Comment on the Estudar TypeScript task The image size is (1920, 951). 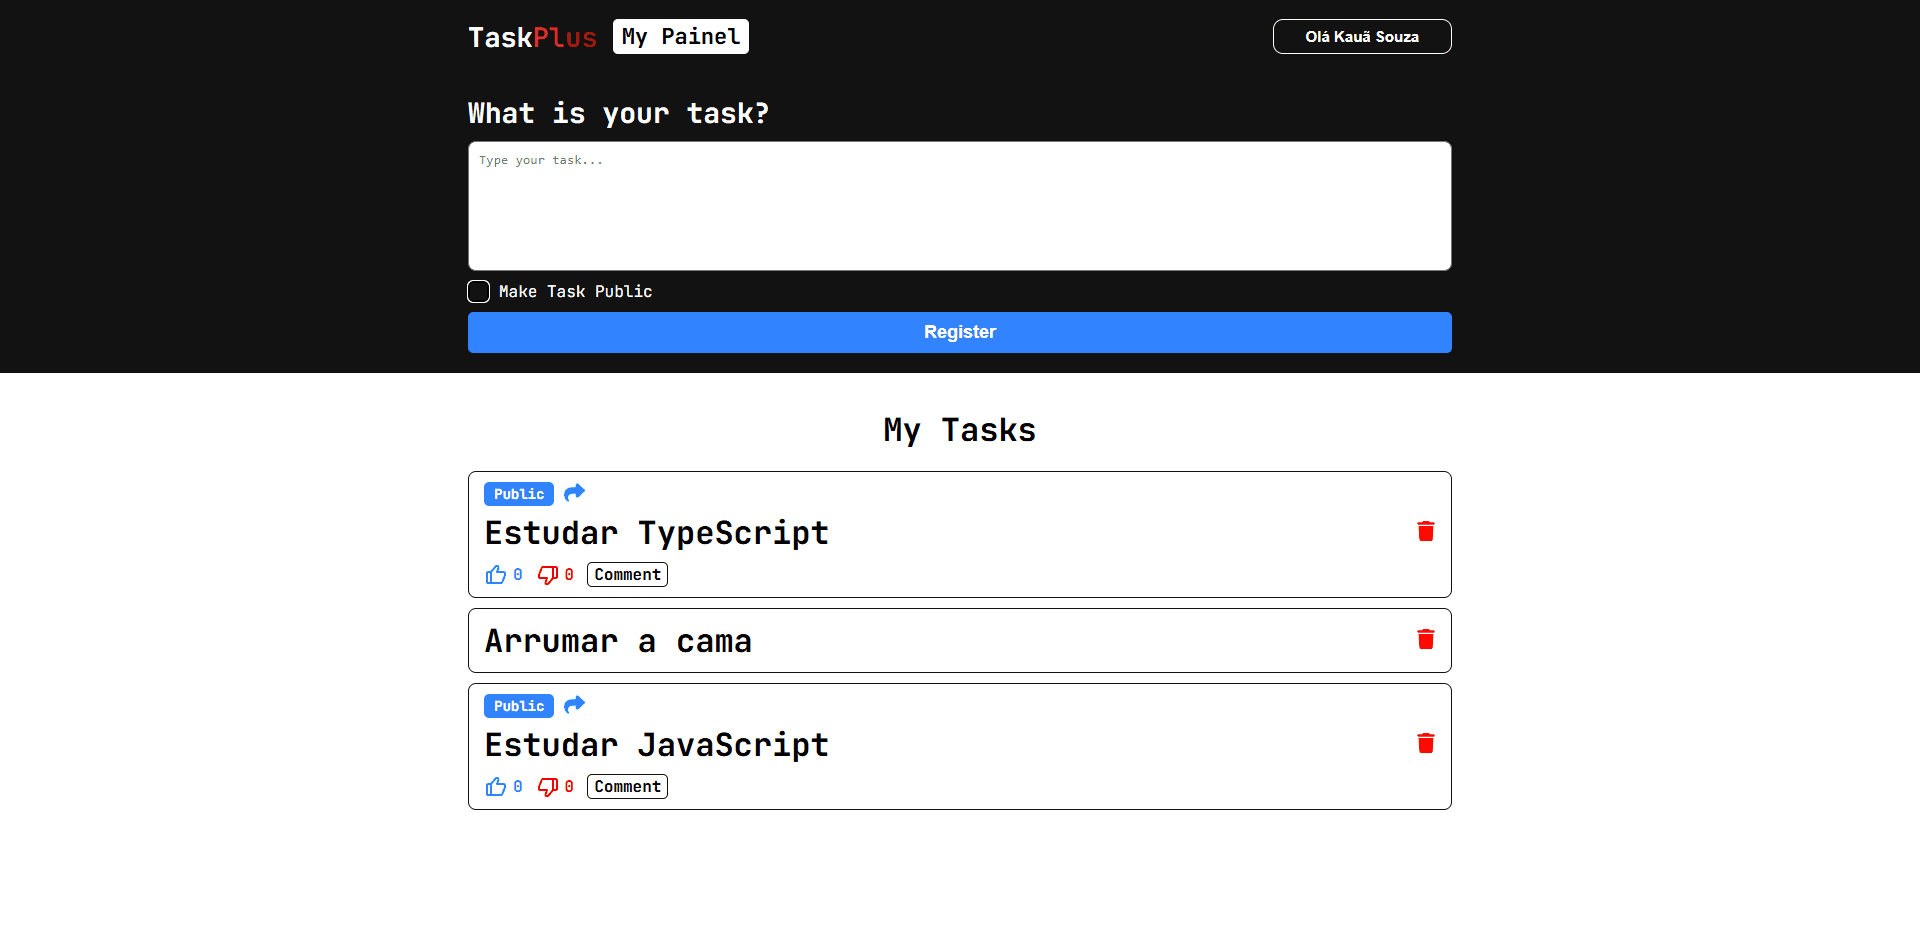tap(627, 575)
